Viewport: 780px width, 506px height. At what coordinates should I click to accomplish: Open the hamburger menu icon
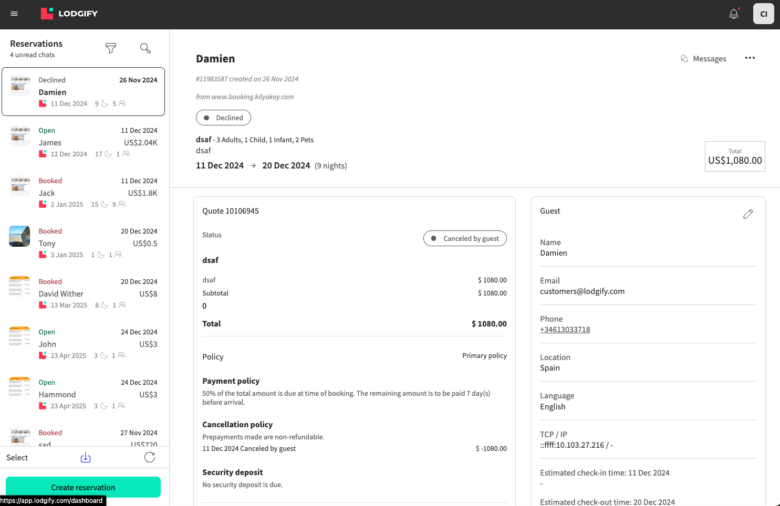coord(13,14)
